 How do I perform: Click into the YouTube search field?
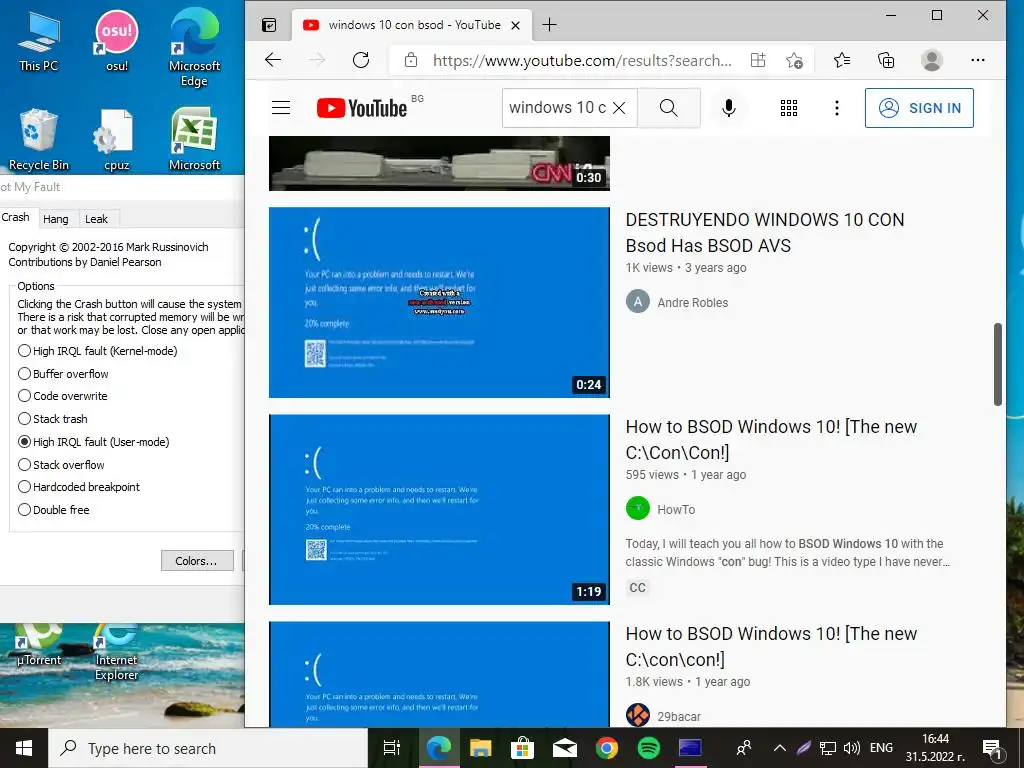pyautogui.click(x=557, y=108)
